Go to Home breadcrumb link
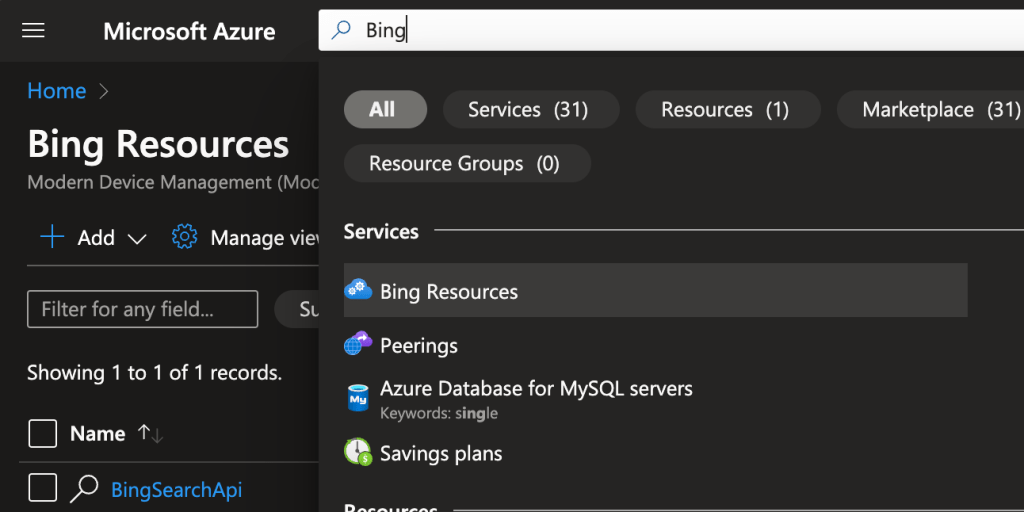Viewport: 1024px width, 512px height. (x=56, y=91)
